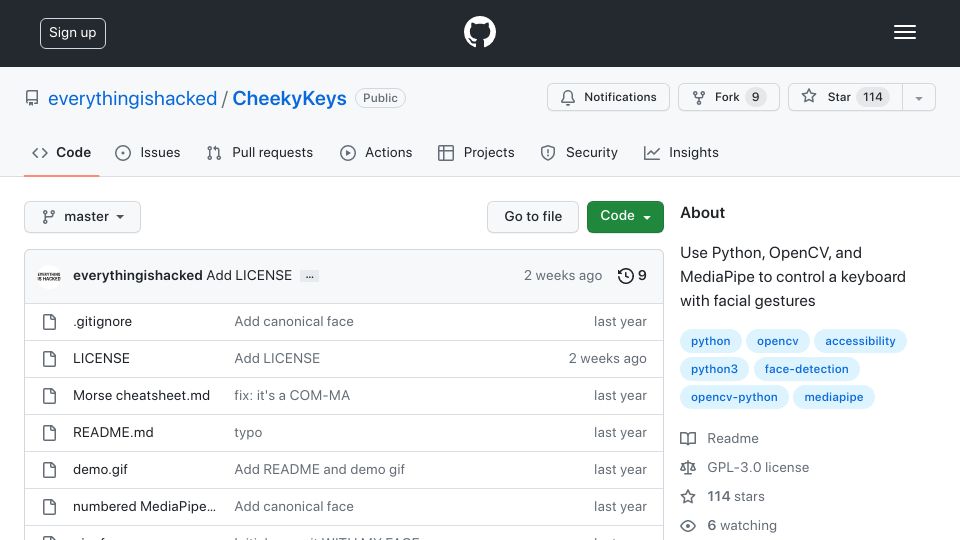Click the Go to file button
This screenshot has height=540, width=960.
[533, 217]
